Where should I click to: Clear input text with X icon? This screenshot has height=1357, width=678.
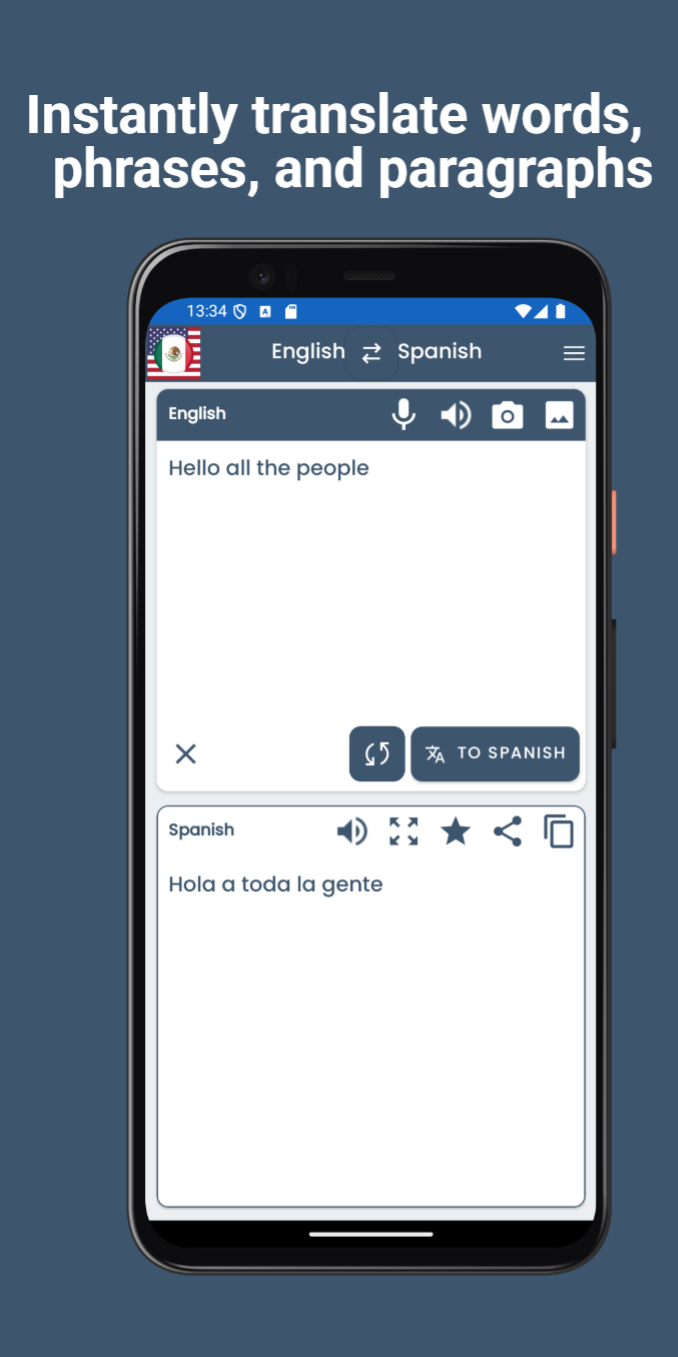point(186,754)
